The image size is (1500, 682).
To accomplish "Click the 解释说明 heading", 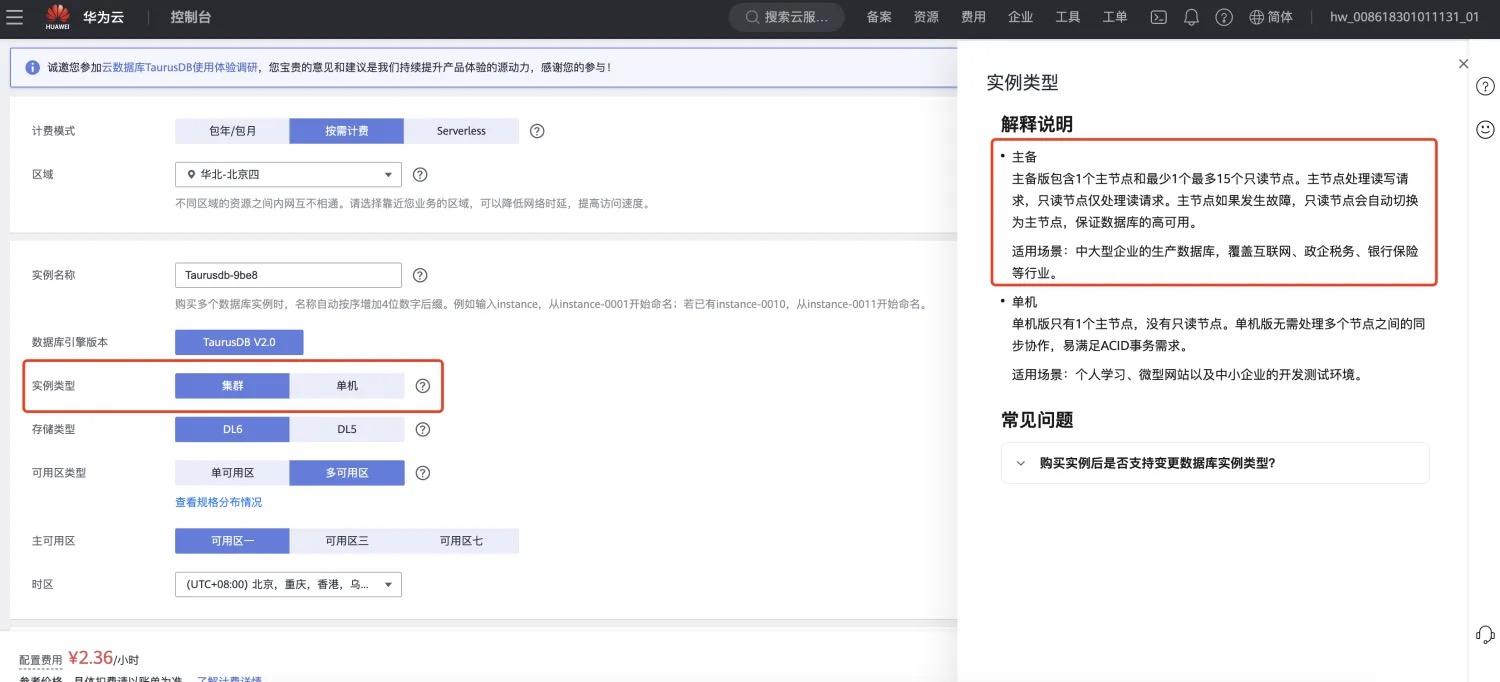I will (1037, 124).
